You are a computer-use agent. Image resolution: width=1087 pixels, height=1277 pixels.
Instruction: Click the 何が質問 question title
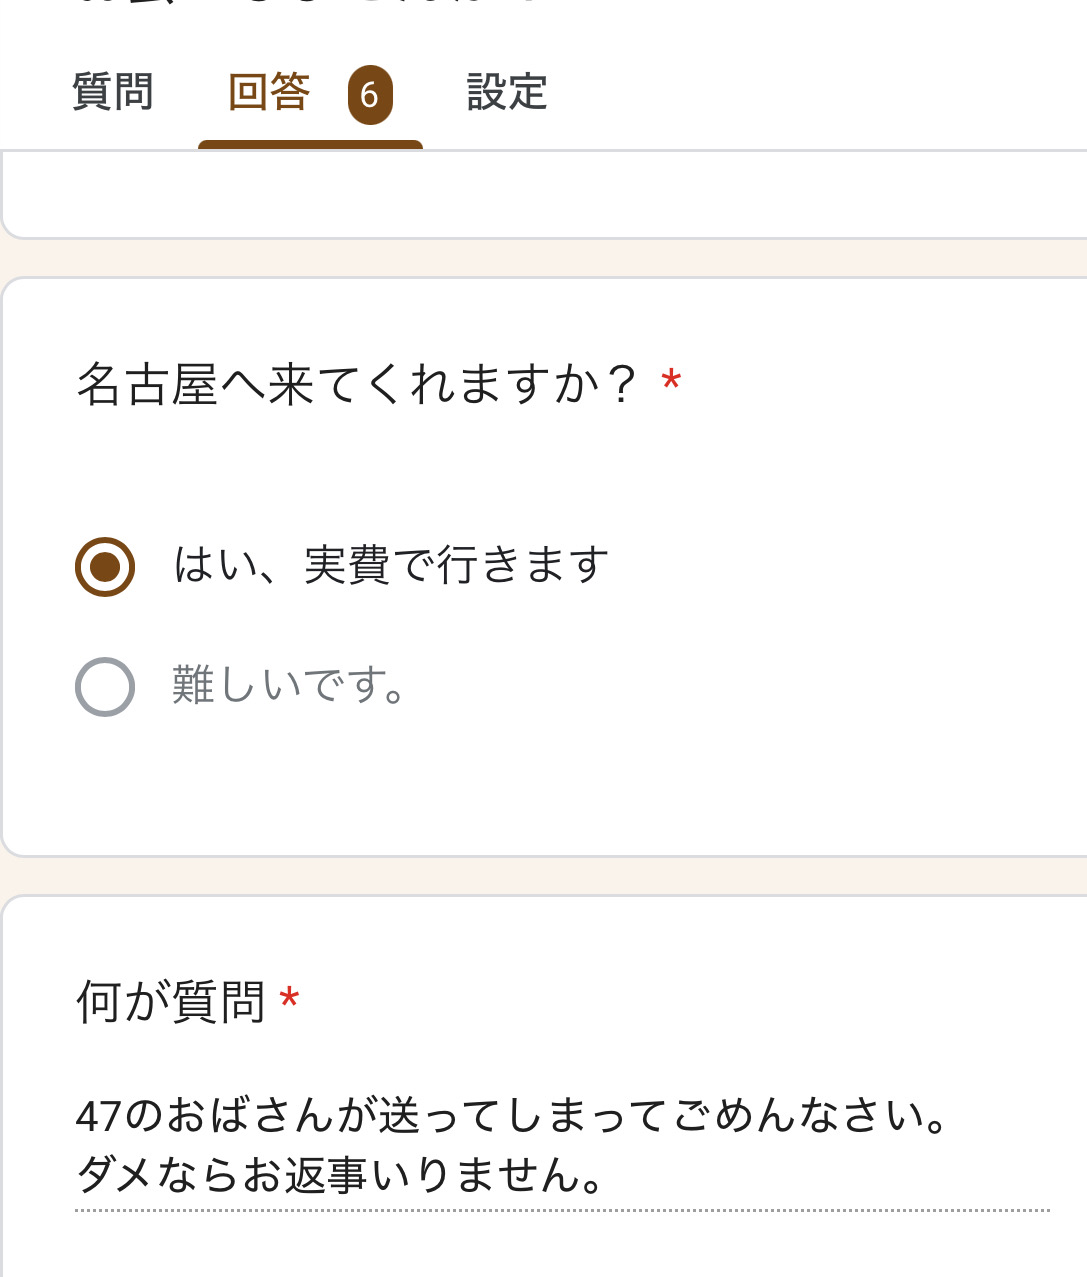pos(170,1002)
